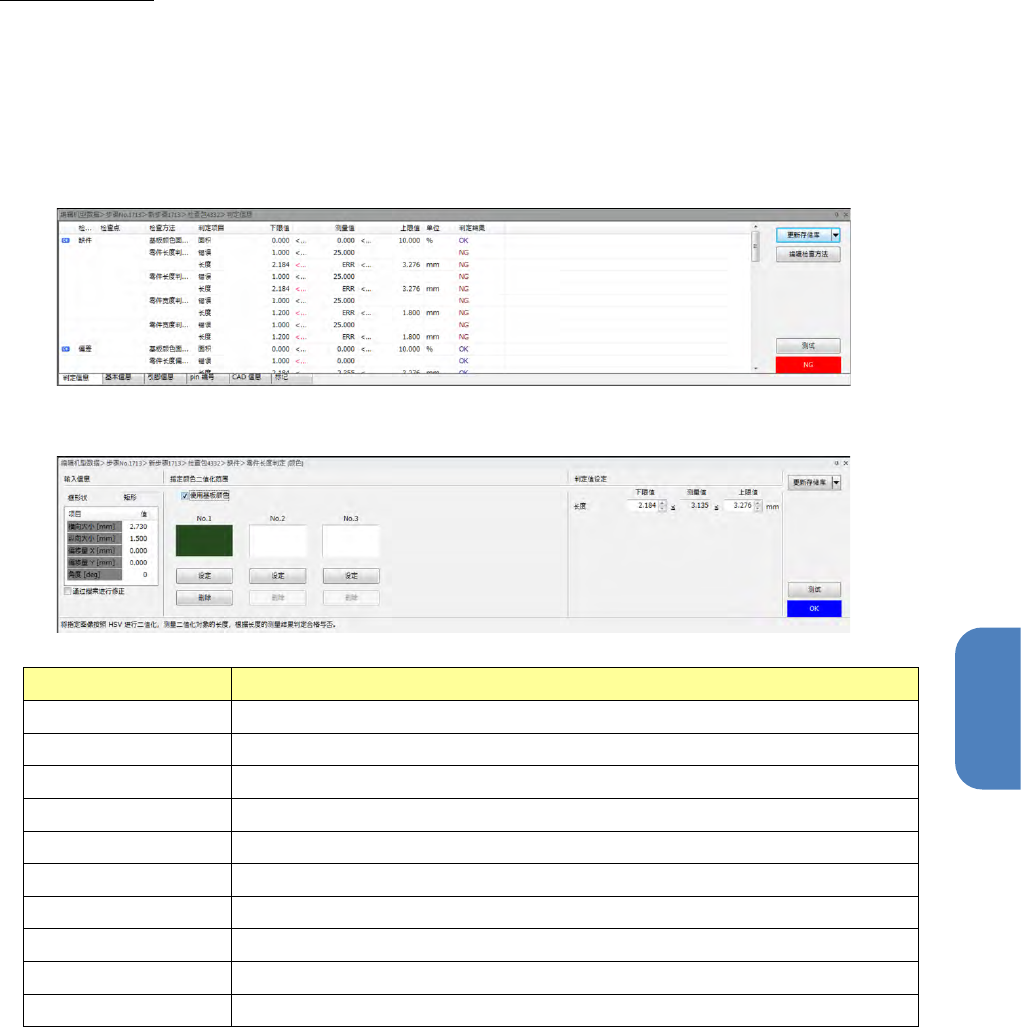Click the 上限值 field showing 3.276
Image resolution: width=1021 pixels, height=1027 pixels.
coord(739,506)
